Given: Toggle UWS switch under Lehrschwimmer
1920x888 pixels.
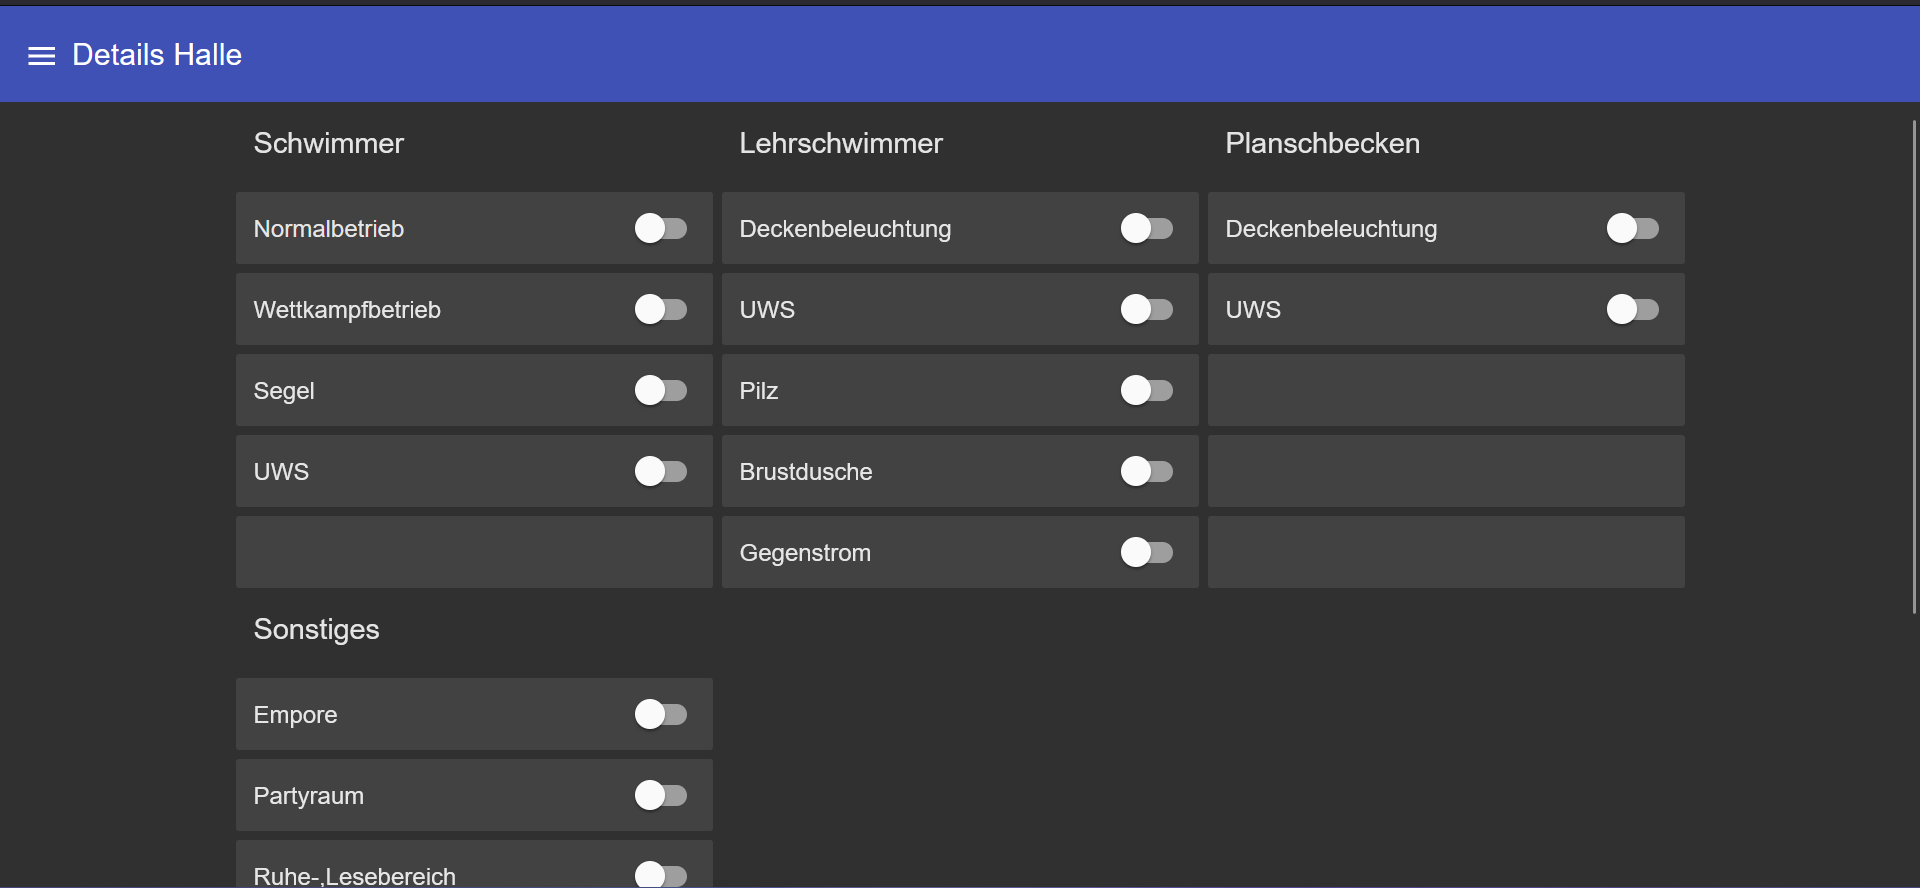Looking at the screenshot, I should coord(1147,310).
